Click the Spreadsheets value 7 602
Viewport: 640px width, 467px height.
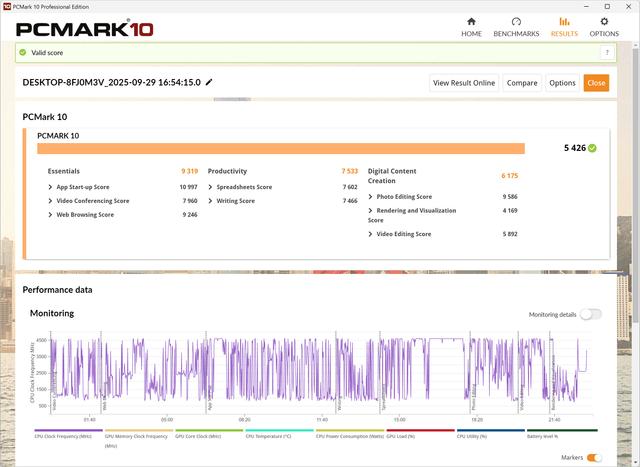click(350, 187)
